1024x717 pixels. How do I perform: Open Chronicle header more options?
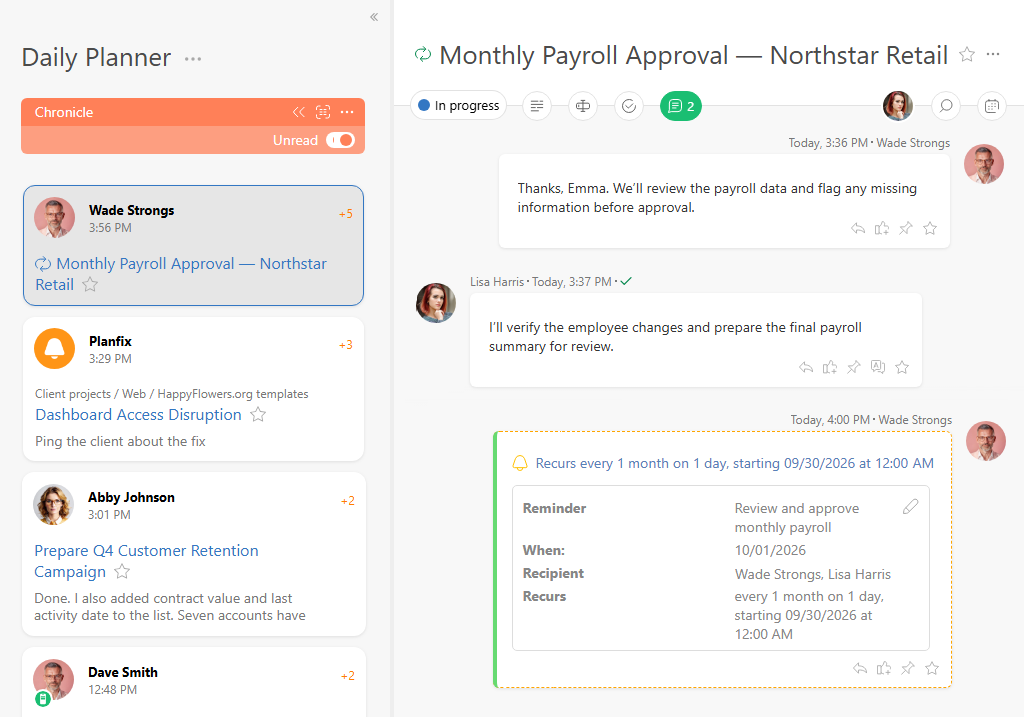(347, 112)
